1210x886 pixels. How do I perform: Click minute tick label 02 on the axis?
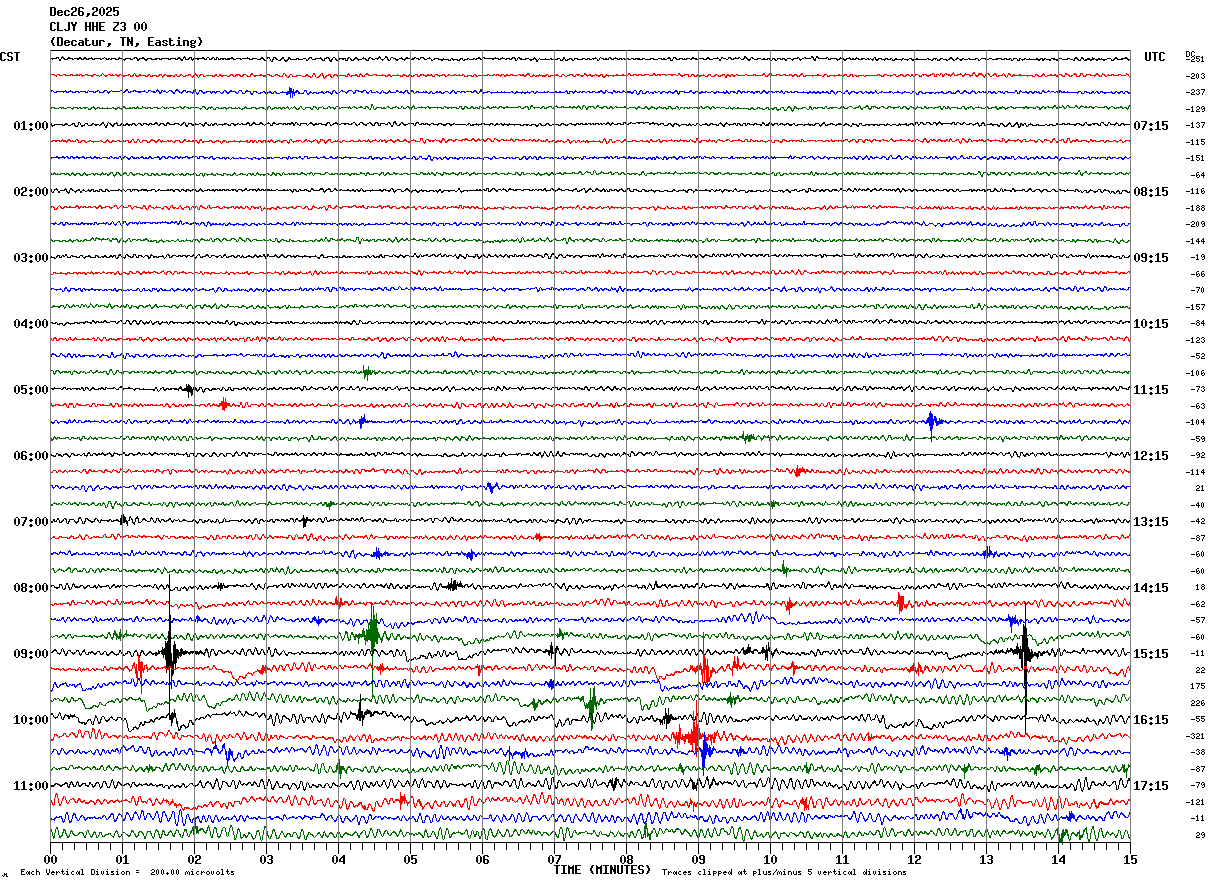point(194,859)
